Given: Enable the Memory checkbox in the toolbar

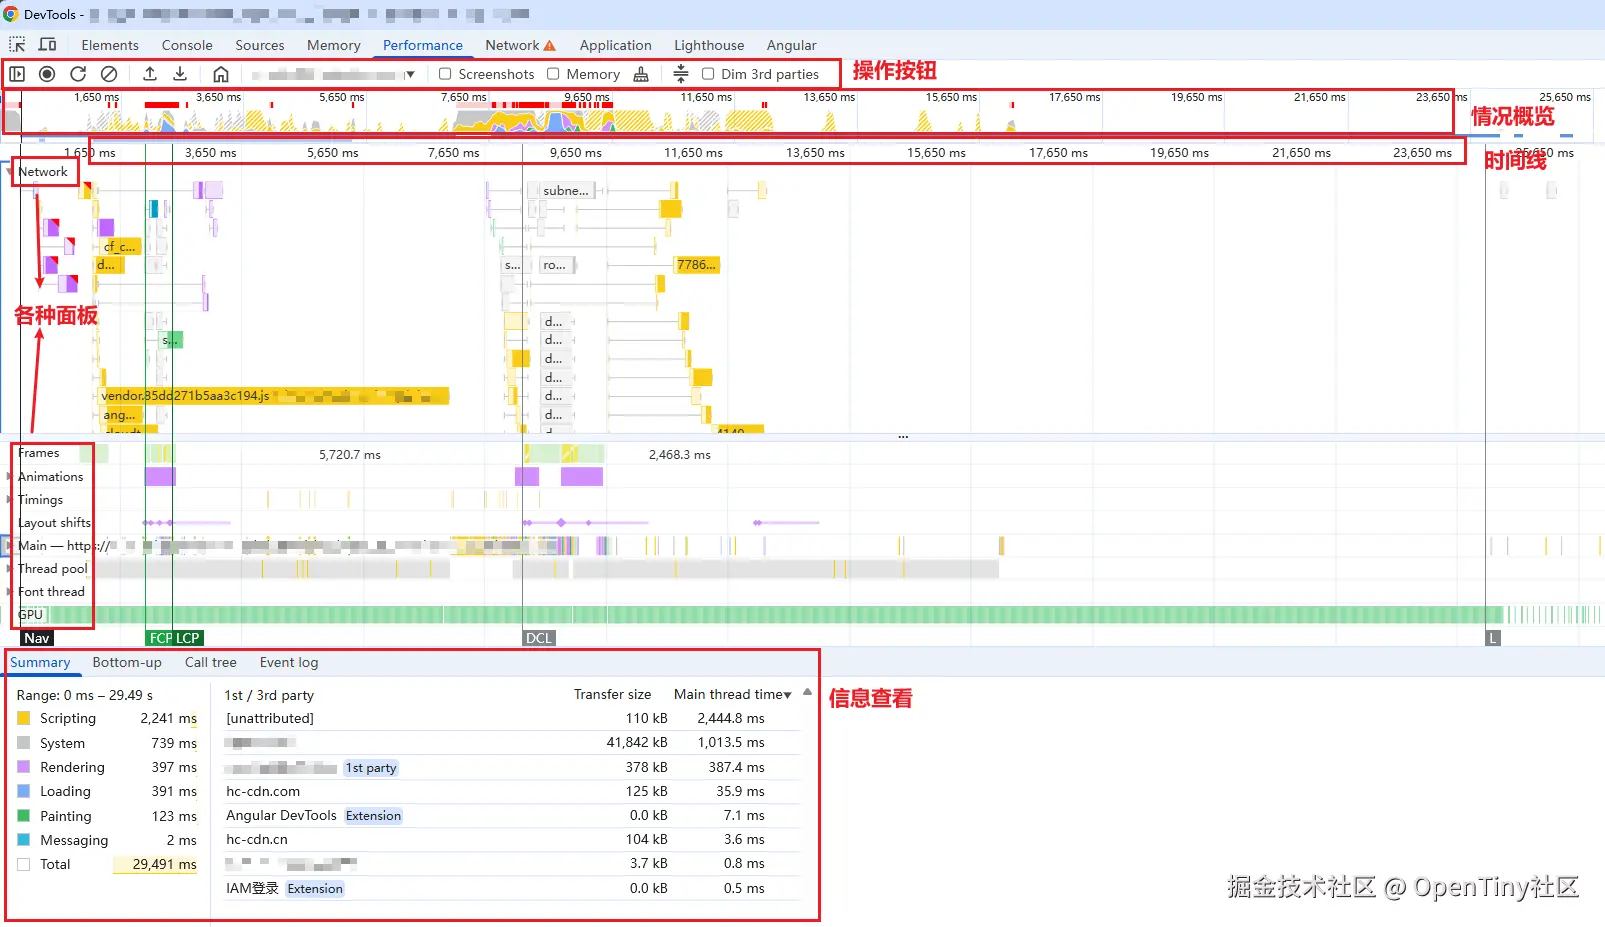Looking at the screenshot, I should point(553,74).
